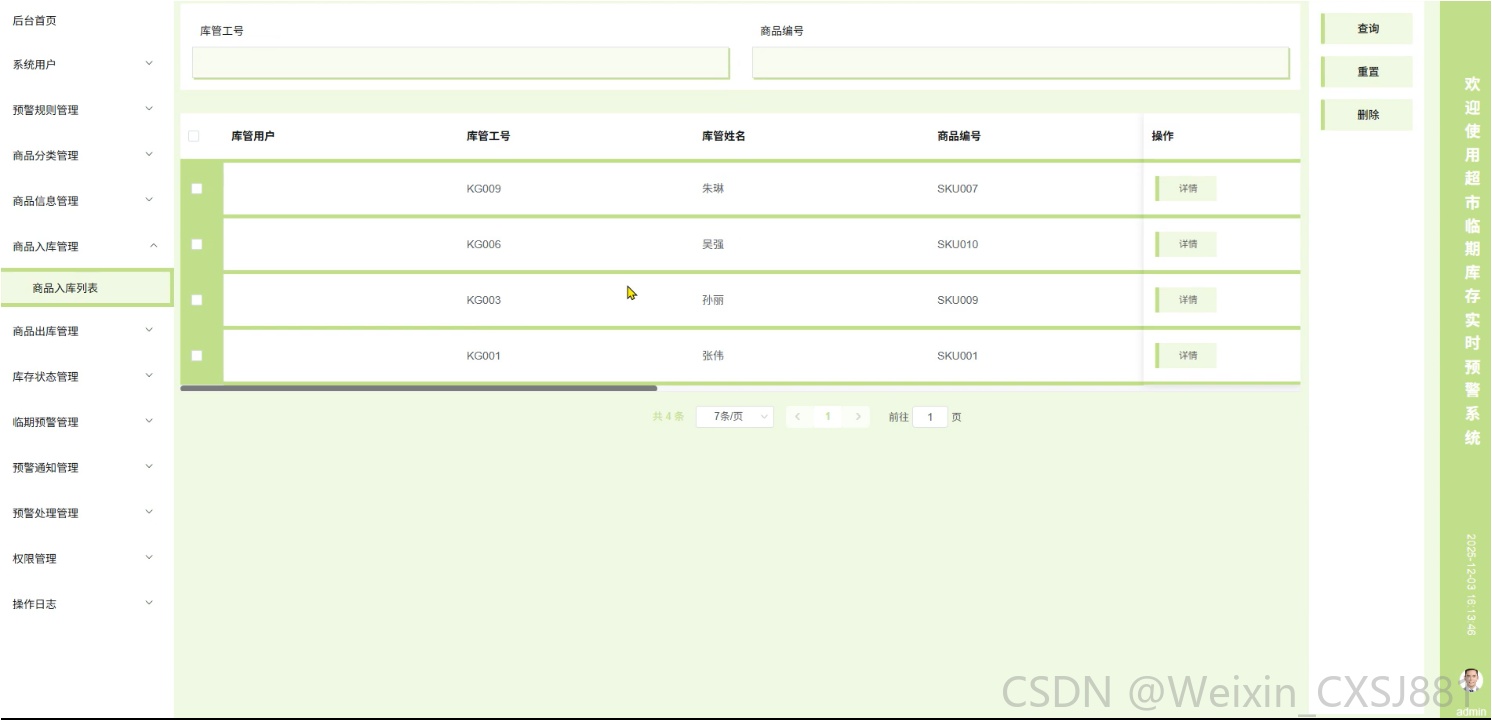Expand the 商品分类管理 menu
1492x721 pixels.
coord(86,155)
